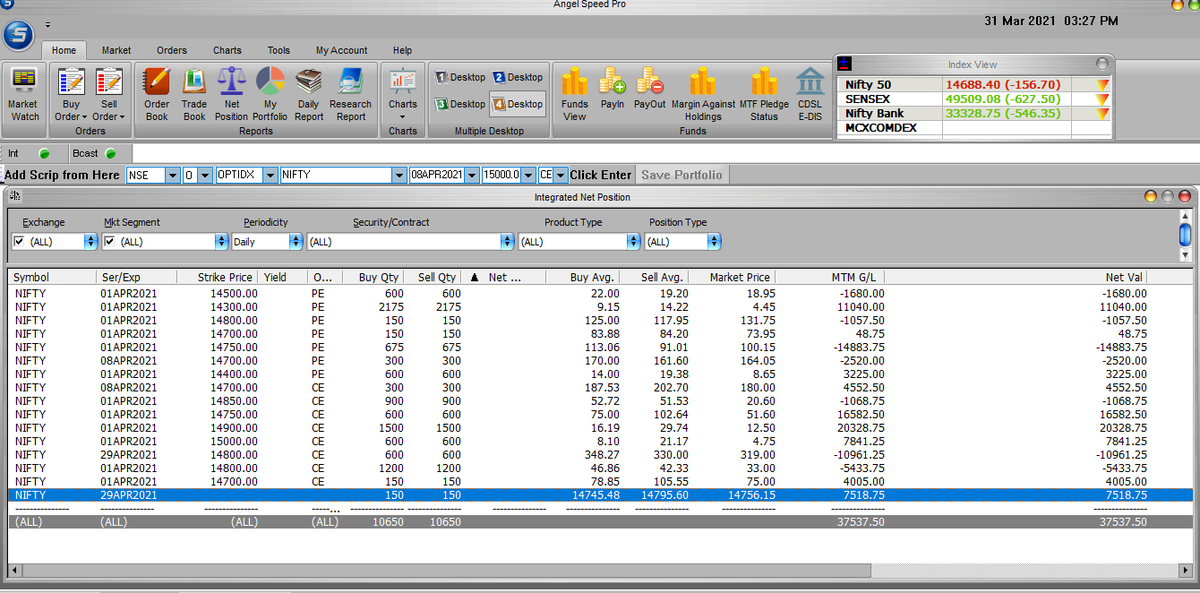Open the CE option type dropdown
The height and width of the screenshot is (593, 1200).
561,175
